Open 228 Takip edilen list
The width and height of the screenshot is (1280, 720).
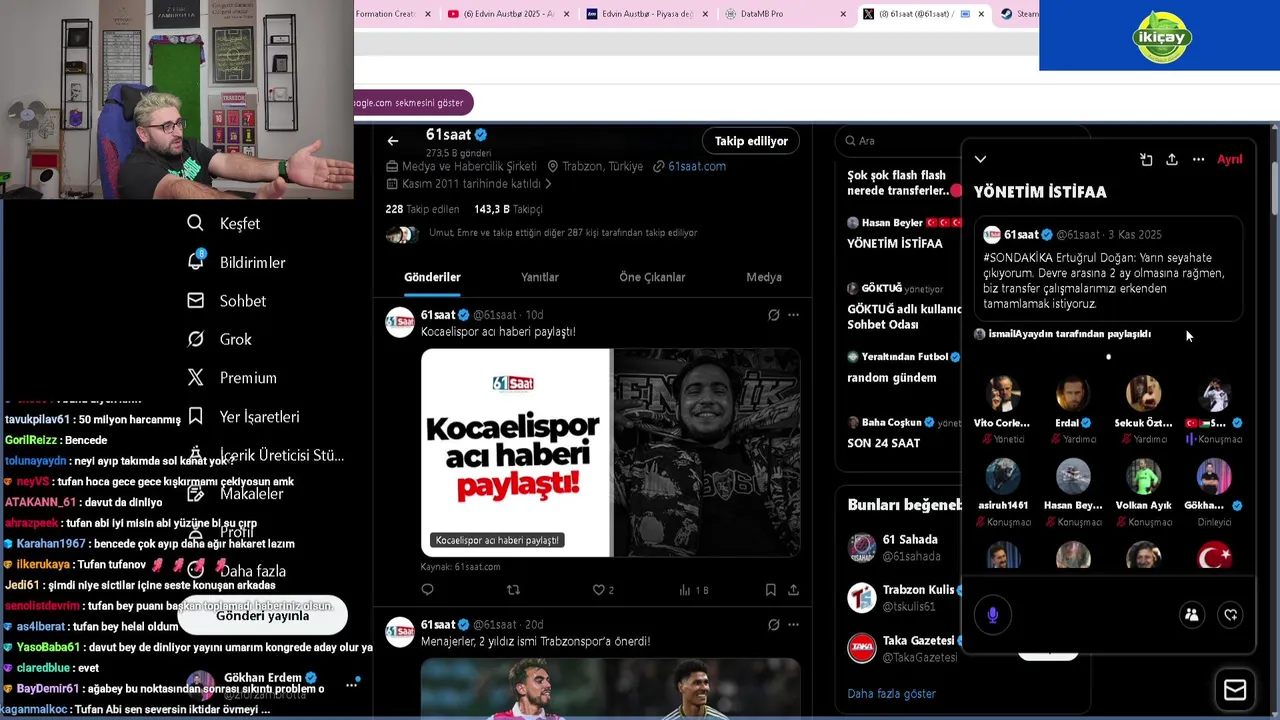tap(422, 209)
